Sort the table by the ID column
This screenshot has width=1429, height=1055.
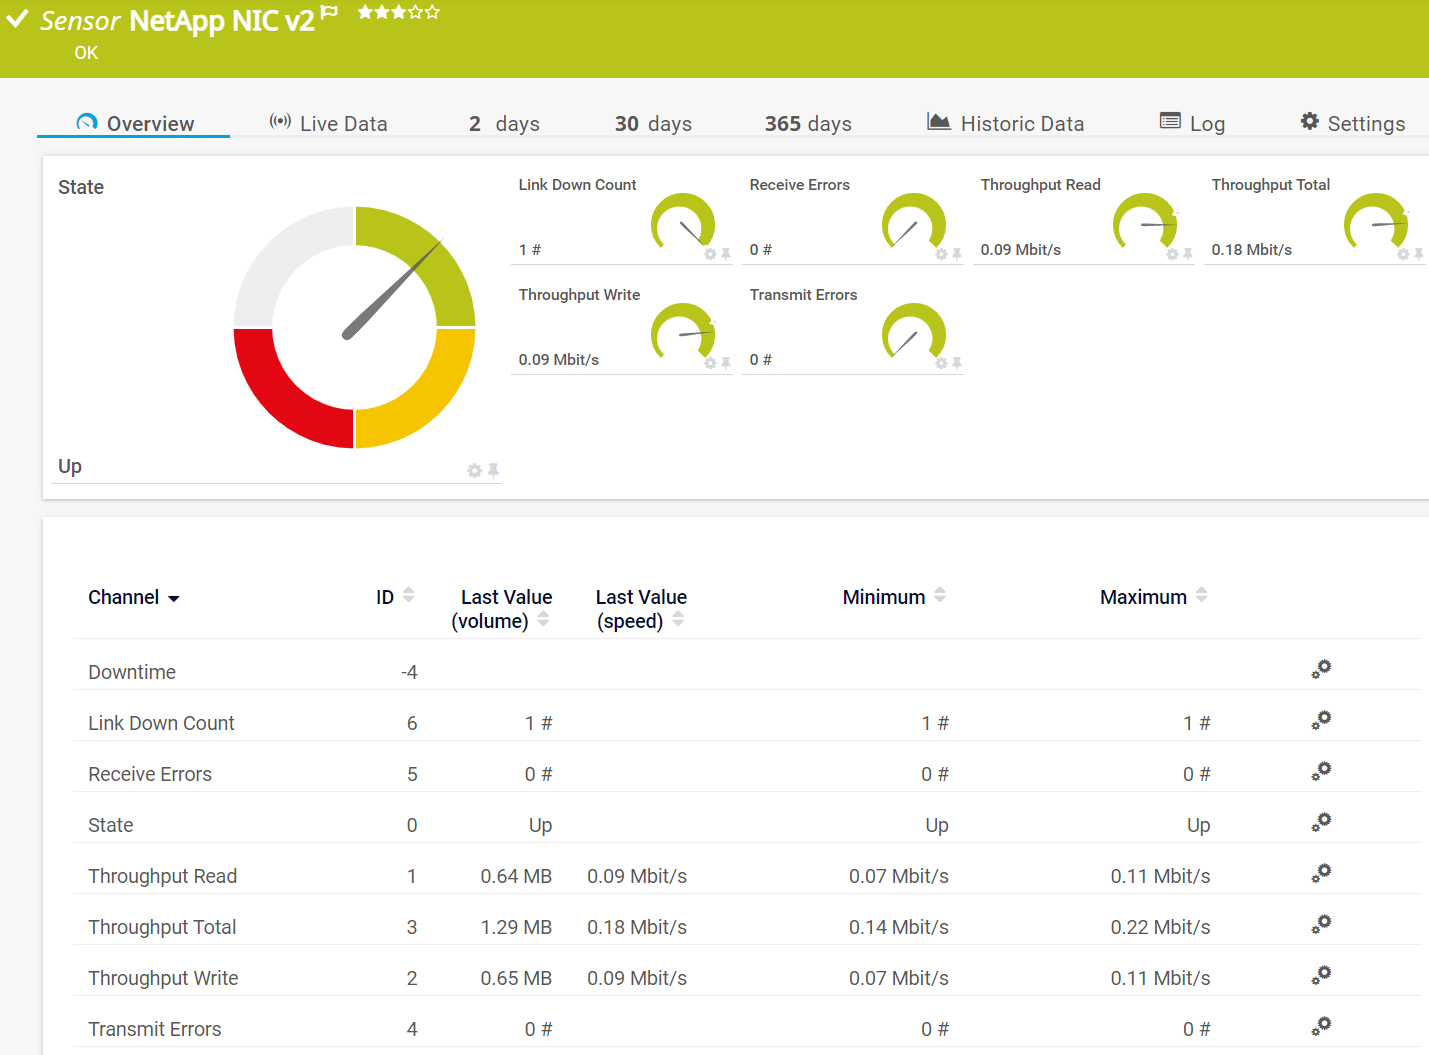[x=408, y=596]
